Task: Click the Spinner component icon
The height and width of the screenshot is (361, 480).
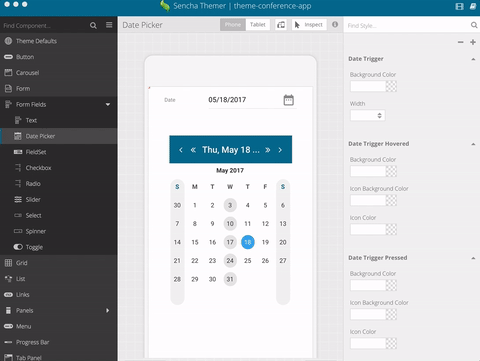Action: coord(18,231)
